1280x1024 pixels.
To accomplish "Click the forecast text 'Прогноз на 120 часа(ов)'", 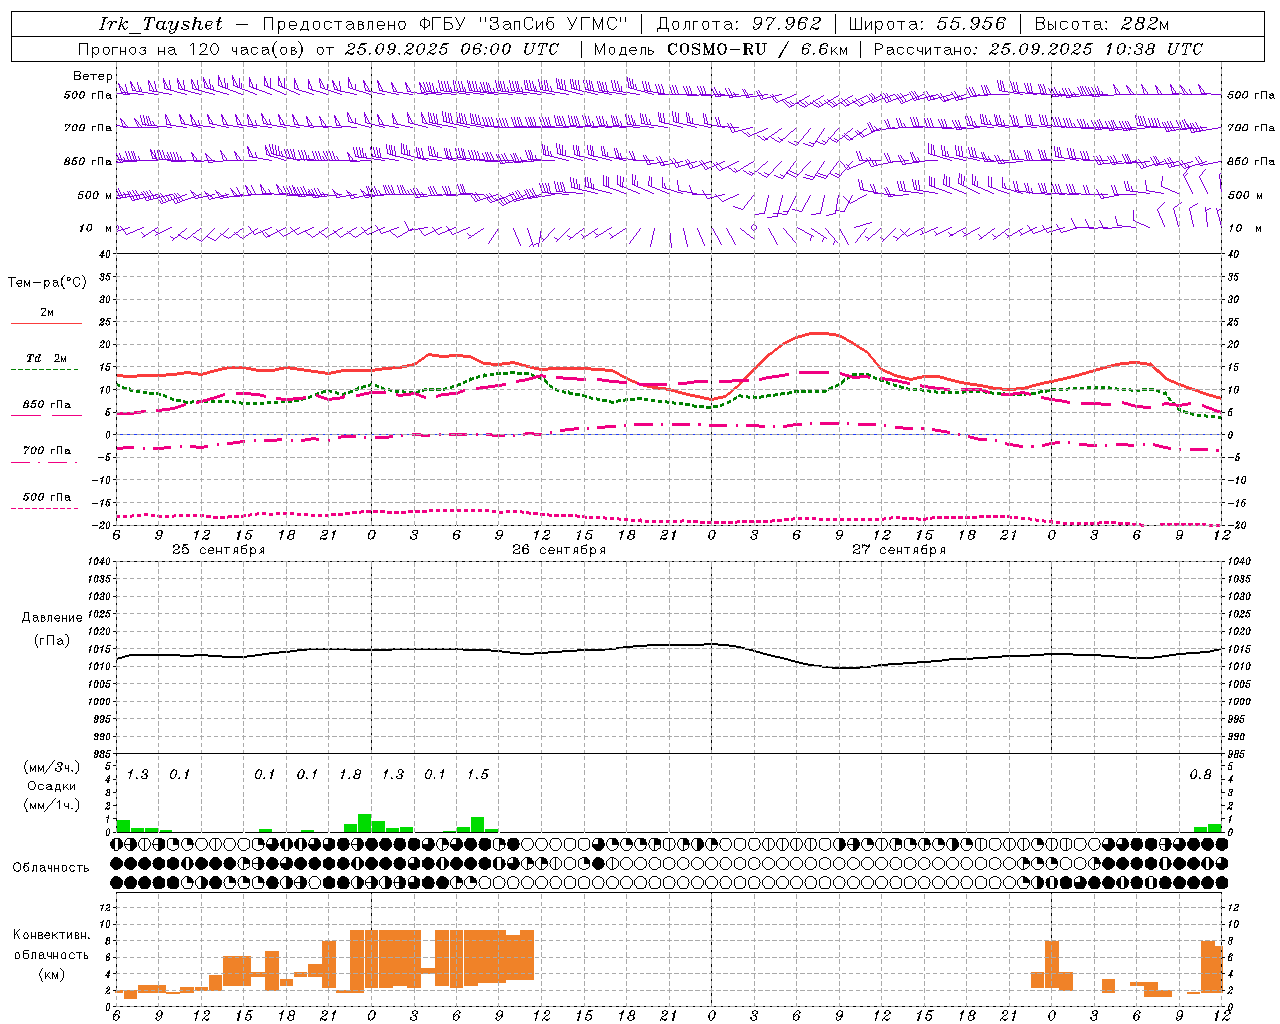I will 192,49.
